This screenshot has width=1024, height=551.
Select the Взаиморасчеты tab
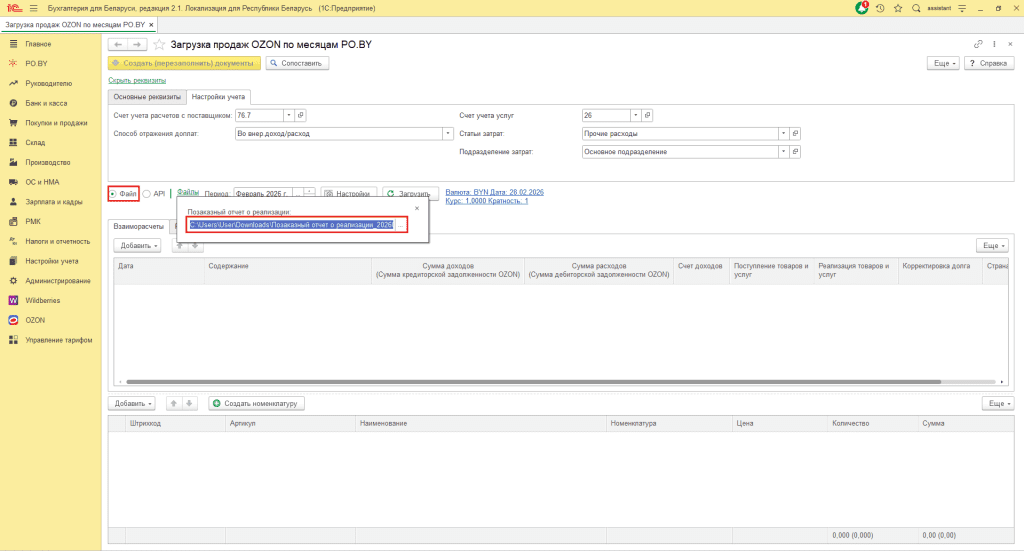point(138,227)
